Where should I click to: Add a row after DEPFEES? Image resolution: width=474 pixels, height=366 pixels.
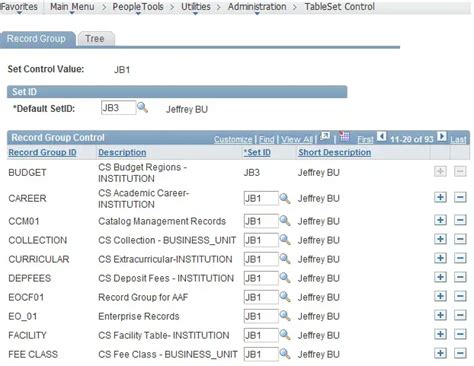(440, 277)
